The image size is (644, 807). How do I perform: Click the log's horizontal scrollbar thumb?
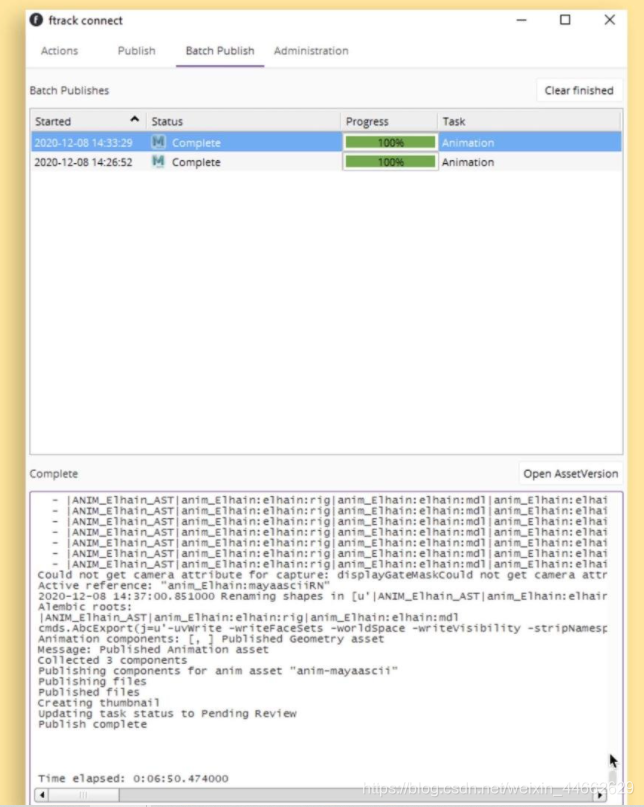tap(84, 795)
